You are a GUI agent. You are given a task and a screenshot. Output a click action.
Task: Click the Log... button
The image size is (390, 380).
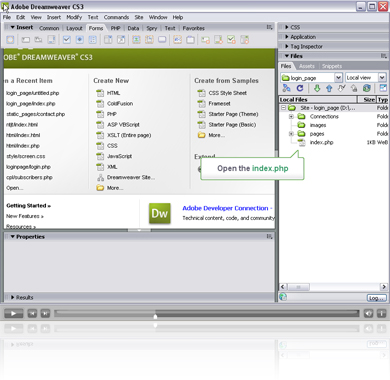pos(377,298)
